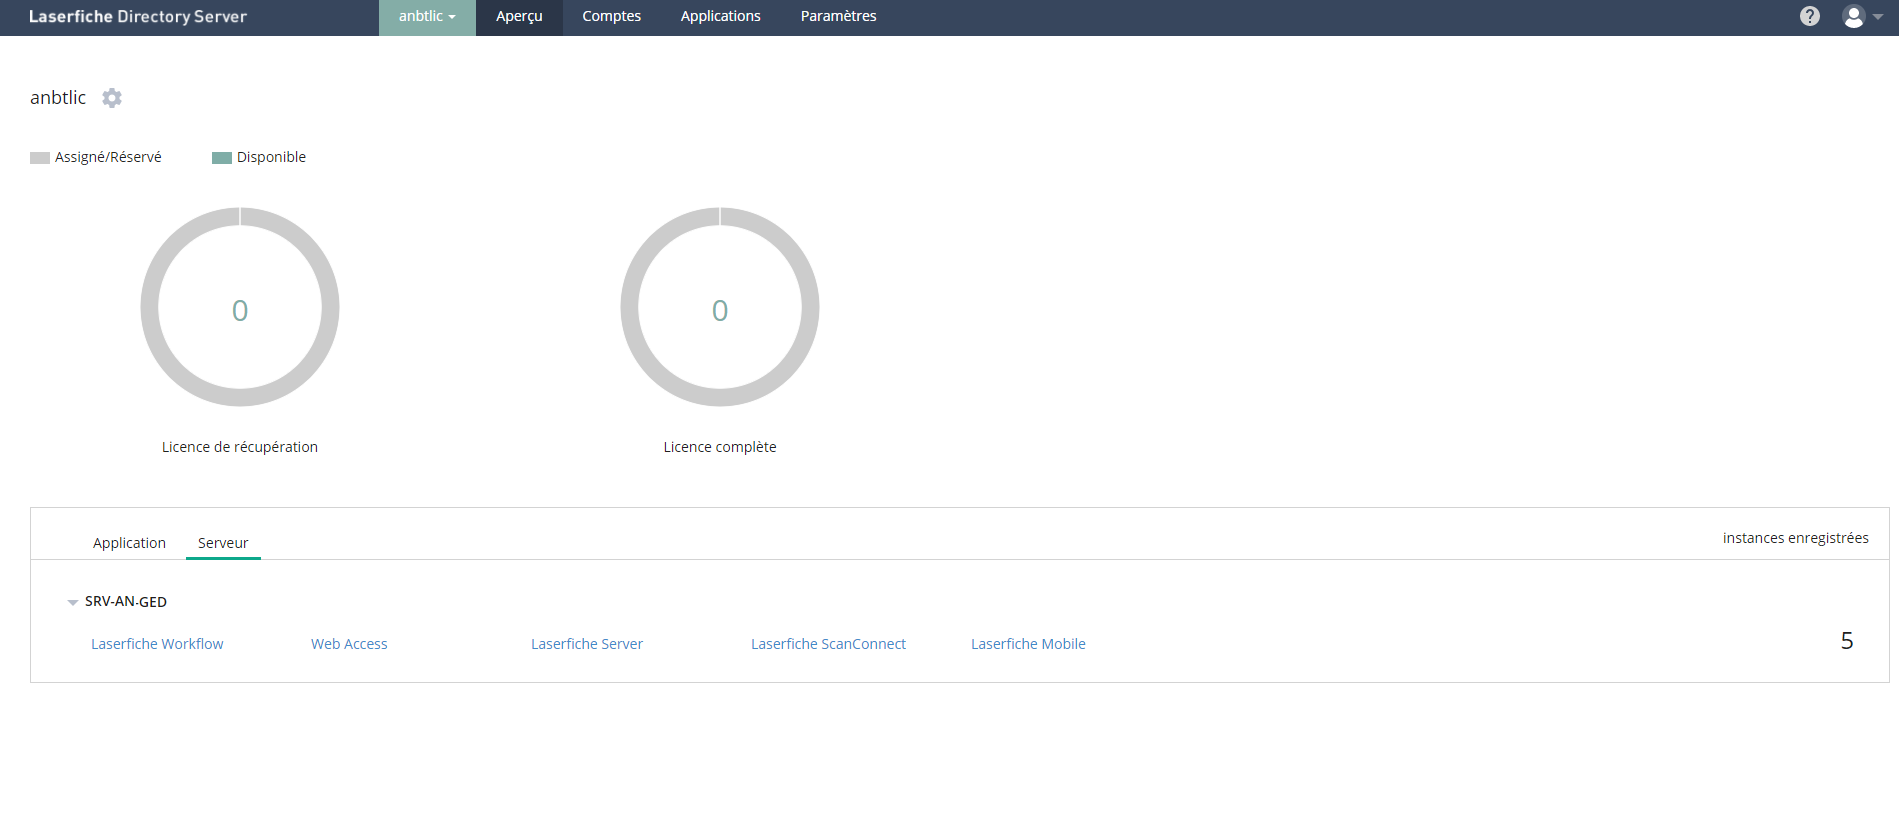Open the help question mark icon
1899x819 pixels.
pyautogui.click(x=1809, y=16)
